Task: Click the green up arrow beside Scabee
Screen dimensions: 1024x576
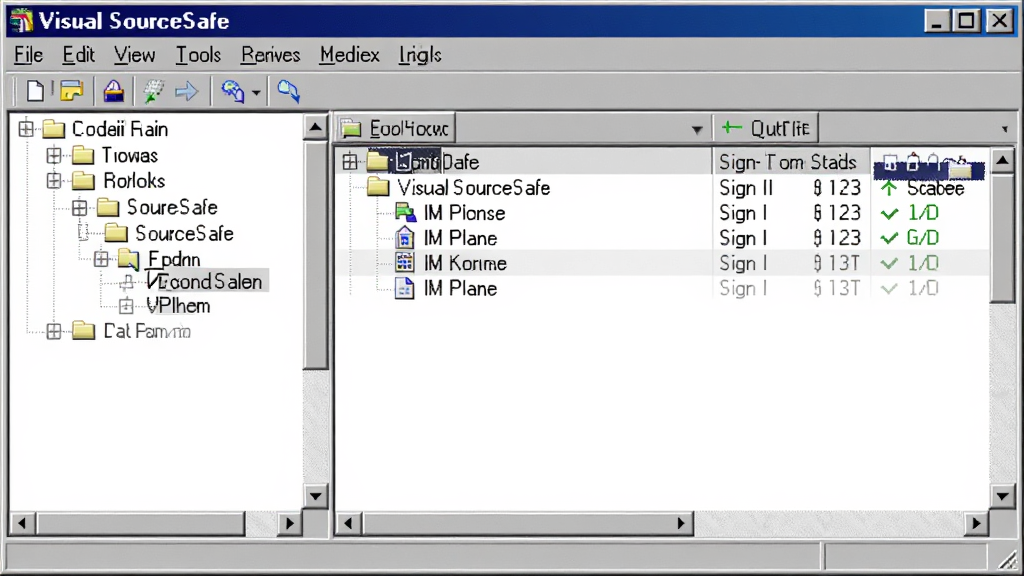Action: tap(889, 188)
